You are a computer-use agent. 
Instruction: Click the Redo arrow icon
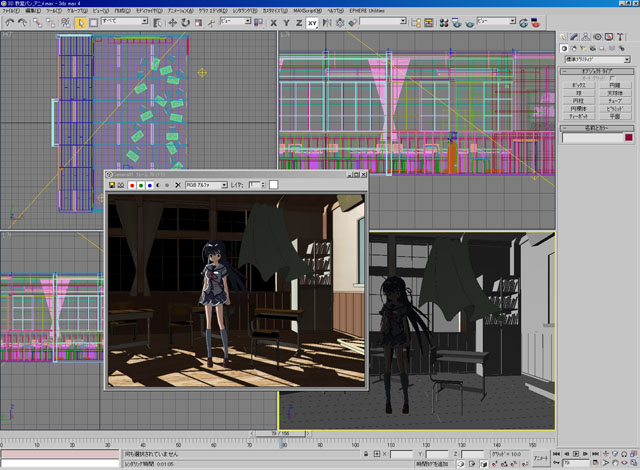(x=22, y=23)
